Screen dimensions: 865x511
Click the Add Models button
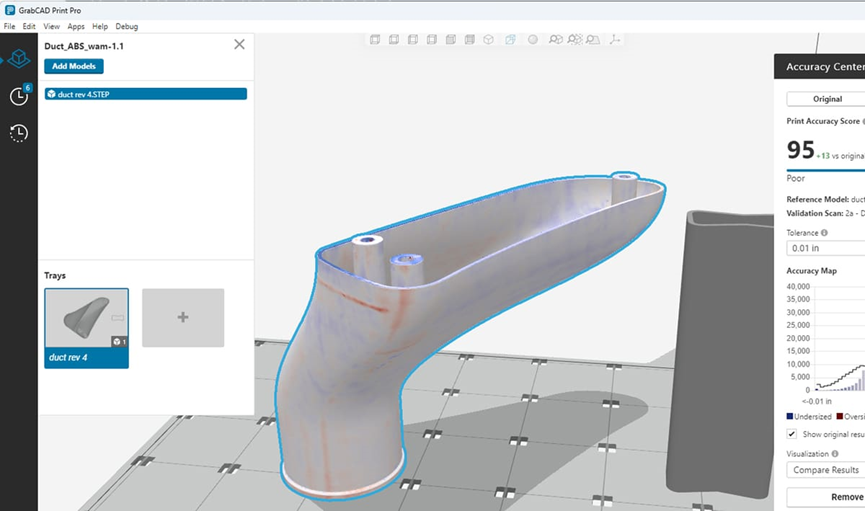click(74, 66)
